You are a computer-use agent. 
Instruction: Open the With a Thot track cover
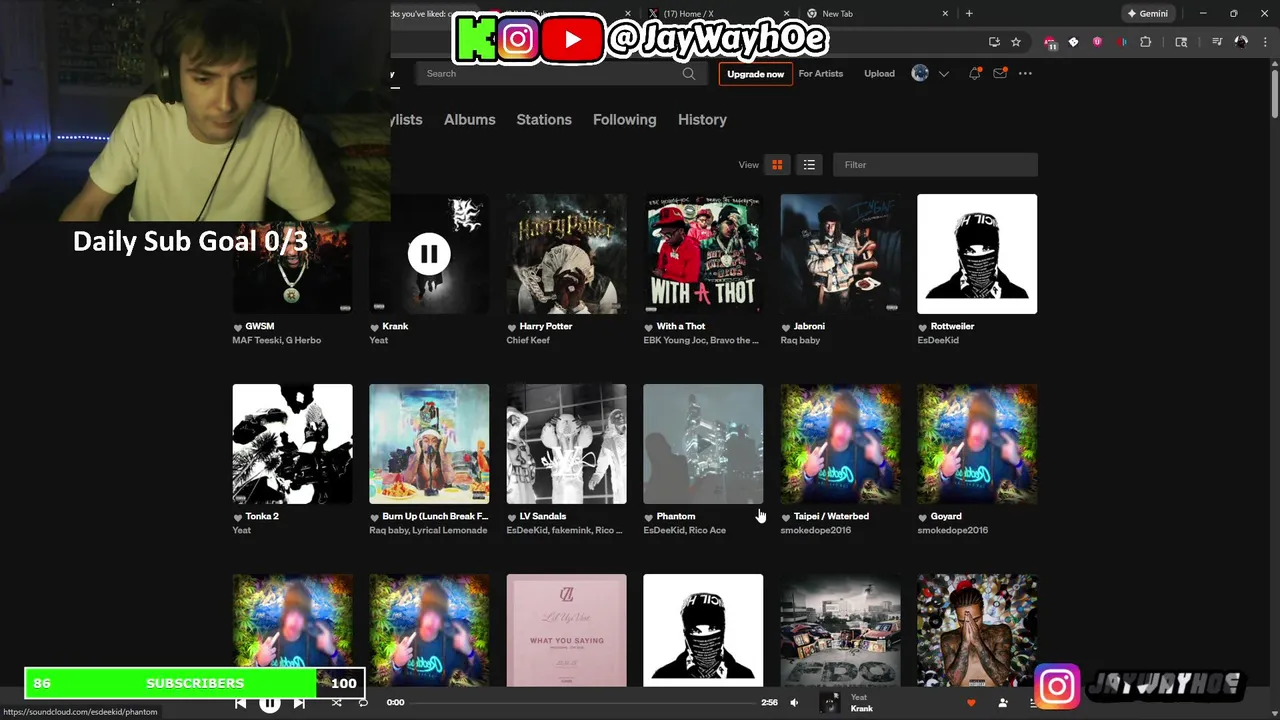tap(703, 254)
